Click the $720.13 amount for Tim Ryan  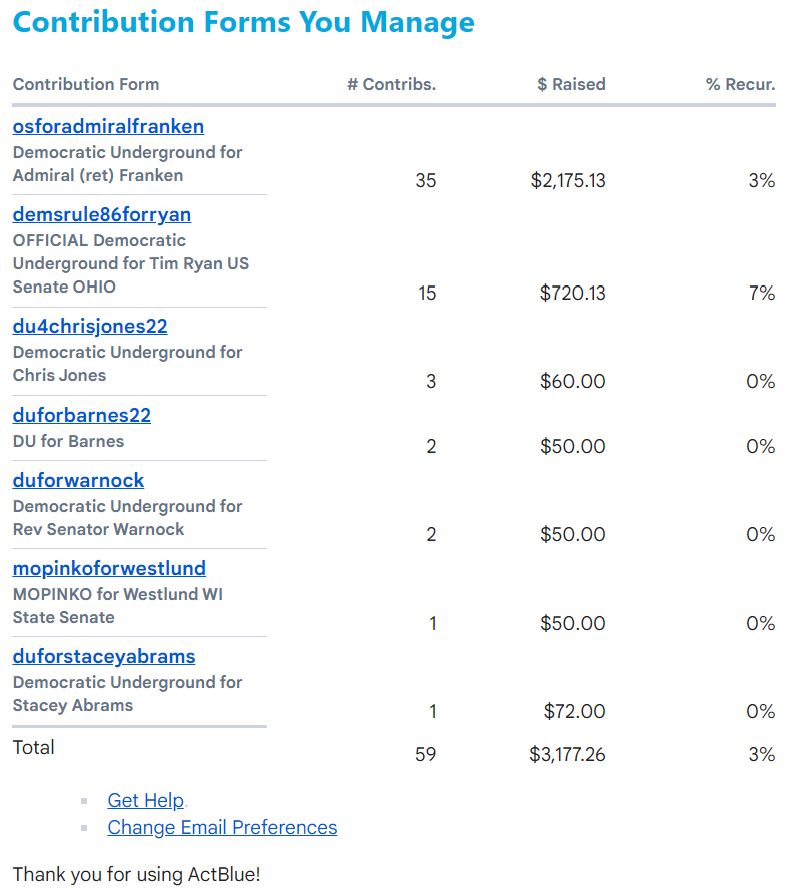[x=572, y=293]
